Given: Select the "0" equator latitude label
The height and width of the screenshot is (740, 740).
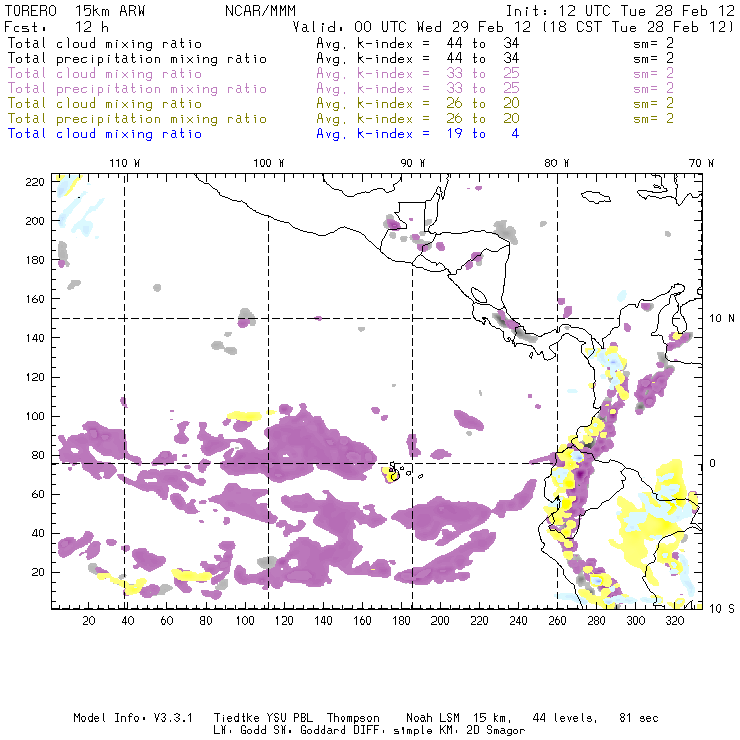Looking at the screenshot, I should [x=713, y=463].
